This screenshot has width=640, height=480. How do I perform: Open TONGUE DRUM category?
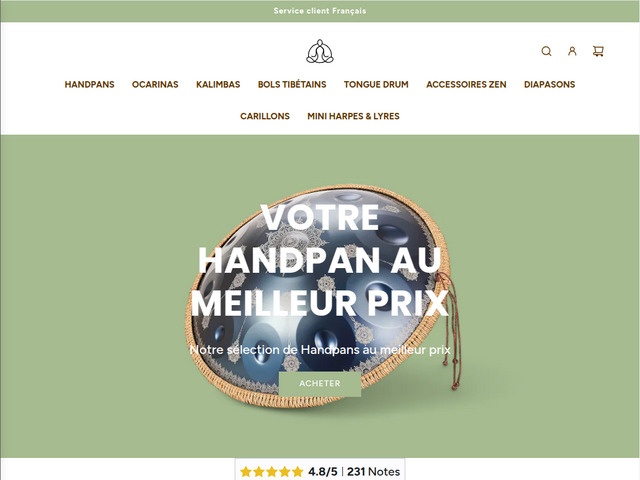click(376, 84)
